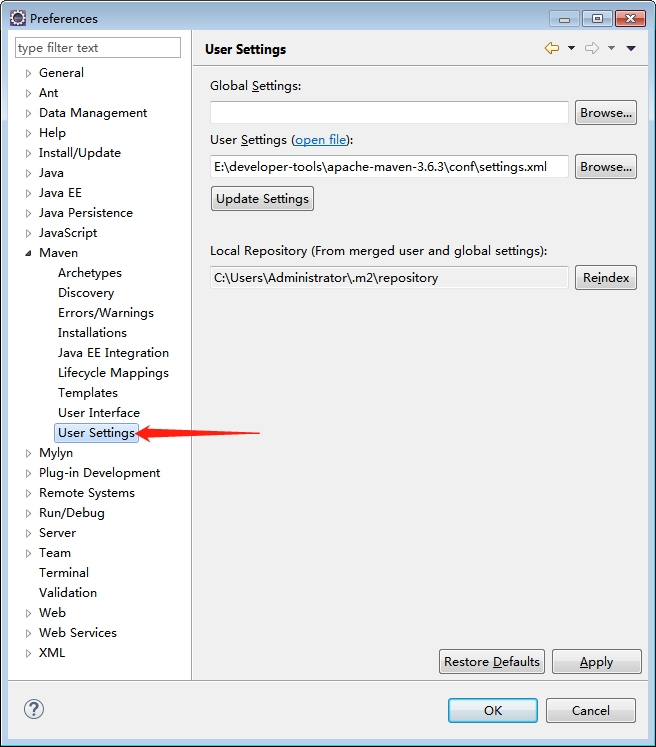The height and width of the screenshot is (747, 656).
Task: Expand the Run/Debug node
Action: click(x=28, y=513)
